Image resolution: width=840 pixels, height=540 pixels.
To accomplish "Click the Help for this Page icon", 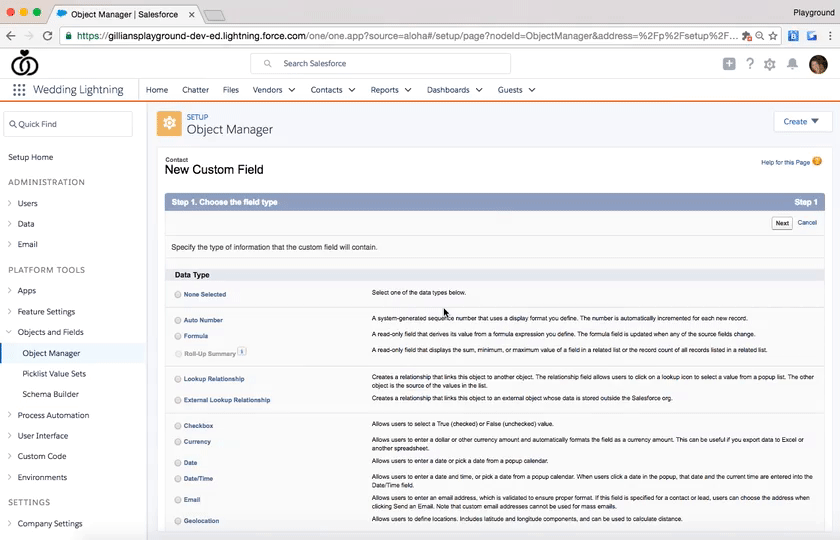I will 817,161.
